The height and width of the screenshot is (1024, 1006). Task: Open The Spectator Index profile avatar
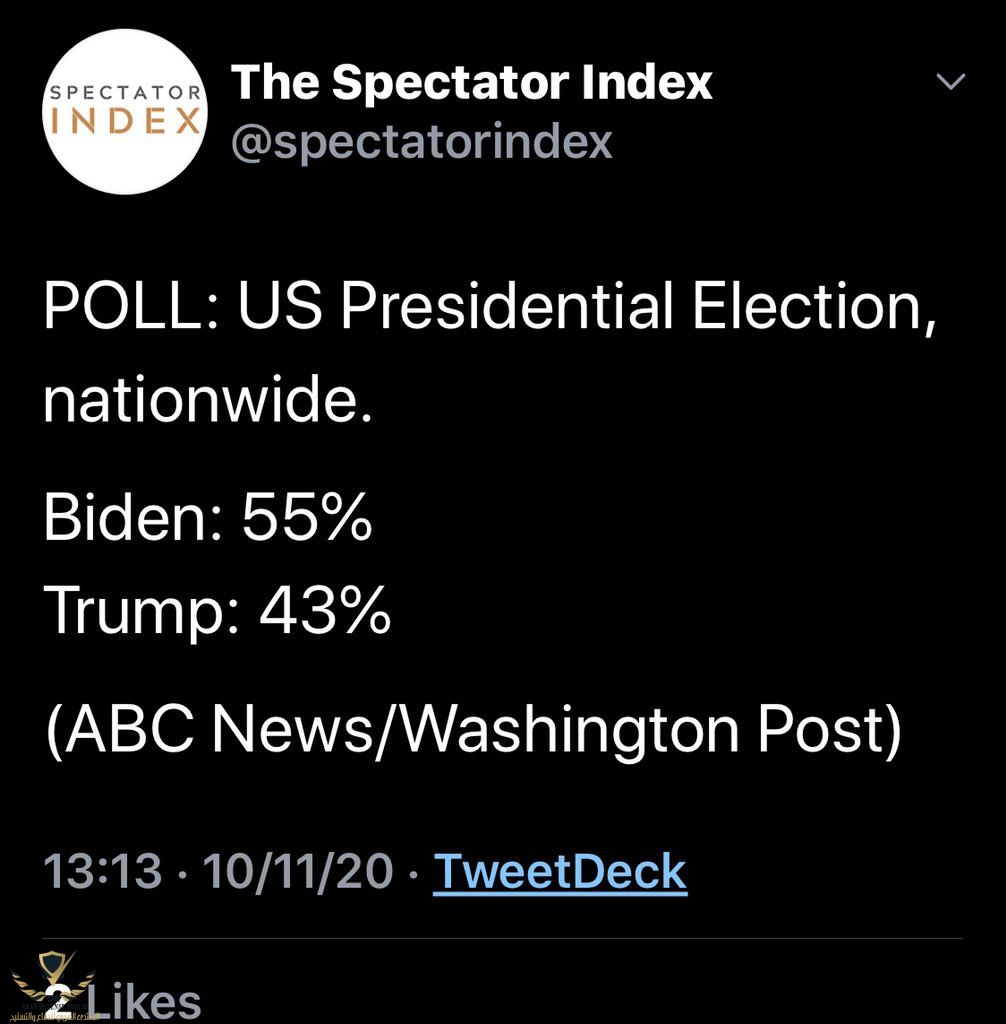[125, 111]
